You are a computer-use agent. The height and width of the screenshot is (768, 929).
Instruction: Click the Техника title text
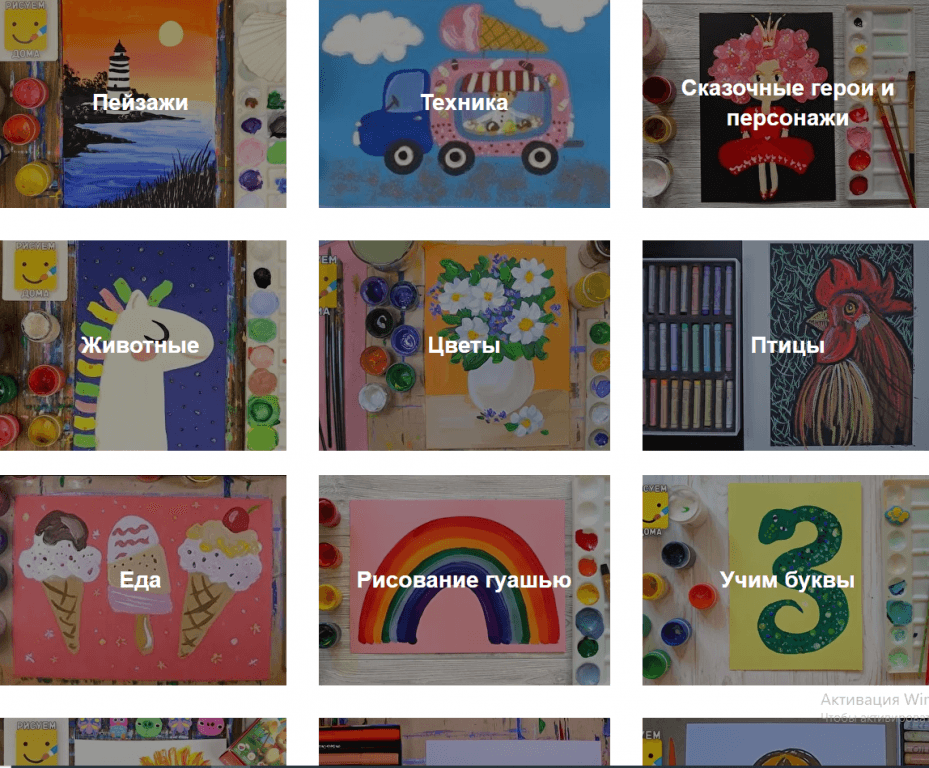pos(464,103)
